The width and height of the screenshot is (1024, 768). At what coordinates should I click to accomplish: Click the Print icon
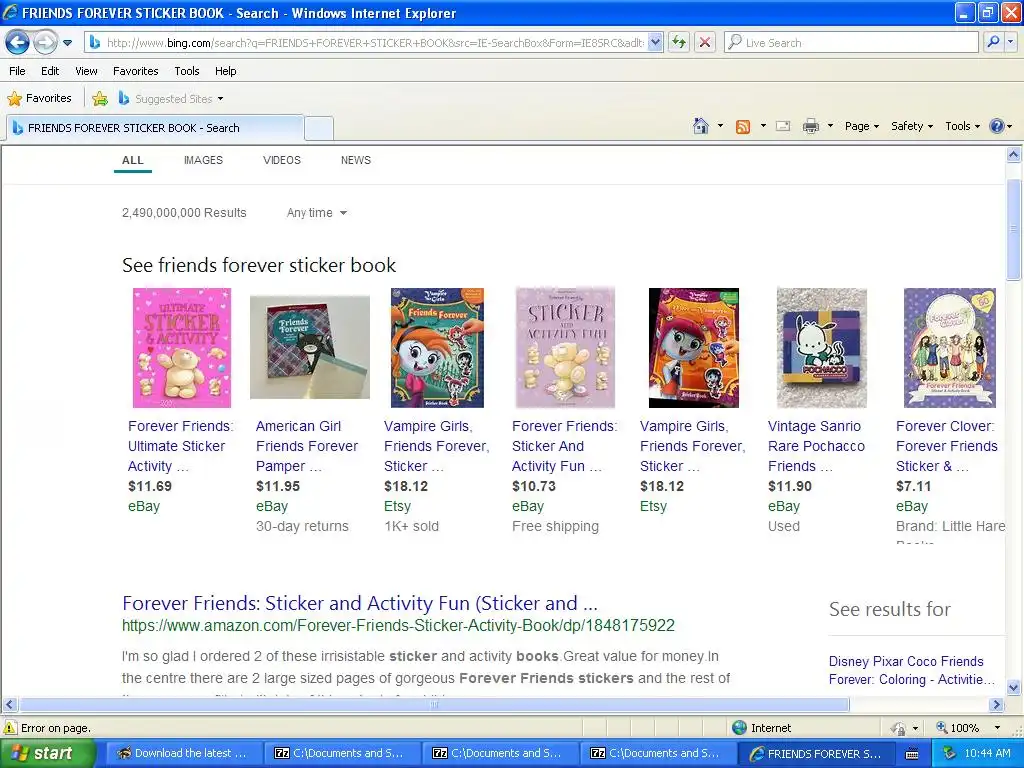tap(810, 126)
